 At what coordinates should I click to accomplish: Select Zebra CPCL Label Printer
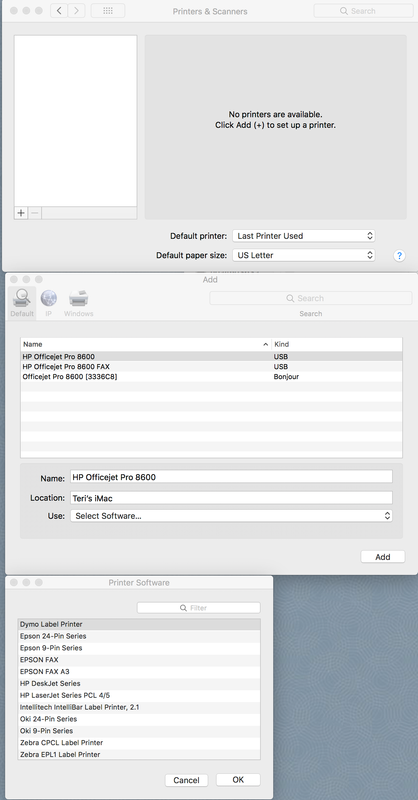click(139, 742)
